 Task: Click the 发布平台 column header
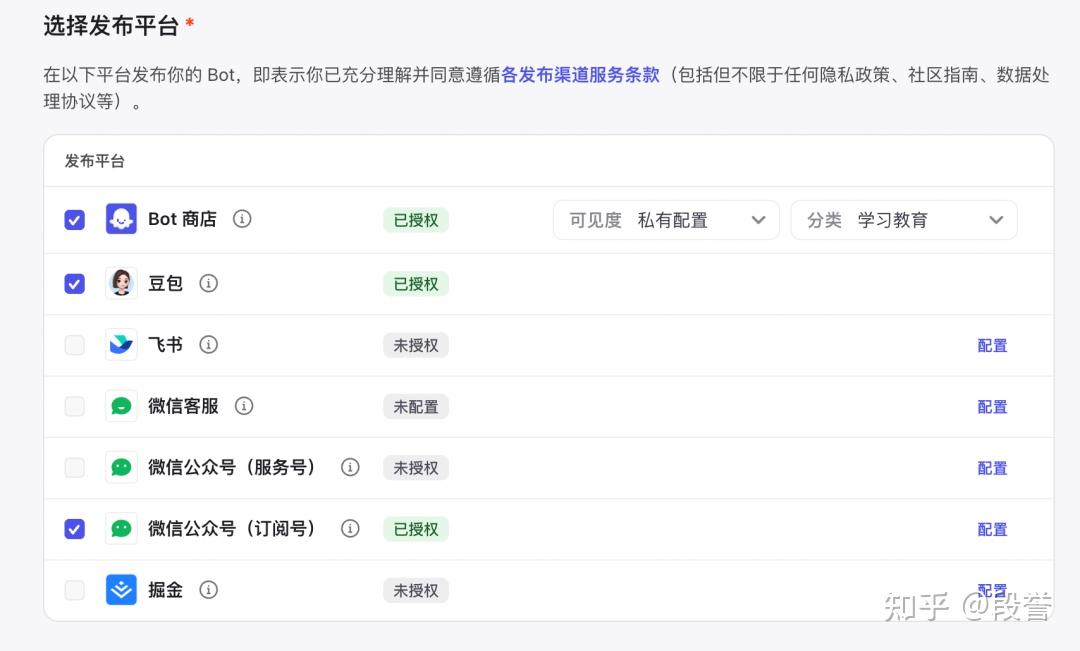click(94, 161)
